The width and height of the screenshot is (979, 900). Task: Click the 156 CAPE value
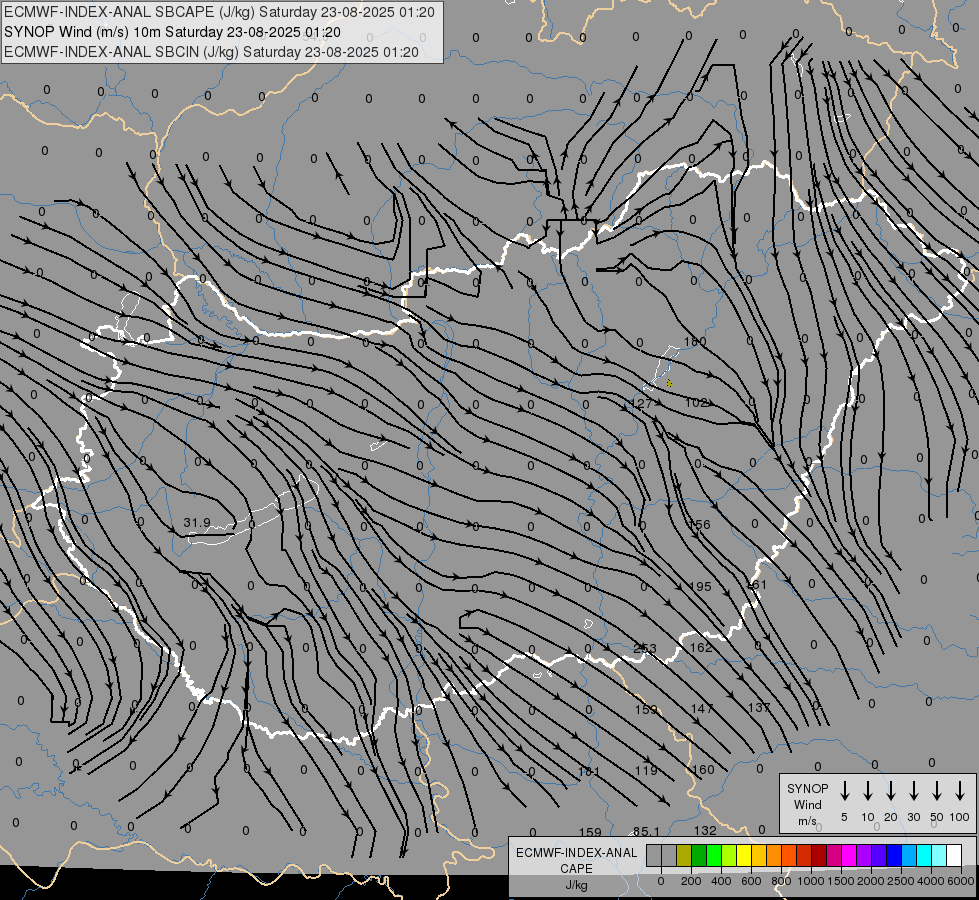tap(699, 525)
